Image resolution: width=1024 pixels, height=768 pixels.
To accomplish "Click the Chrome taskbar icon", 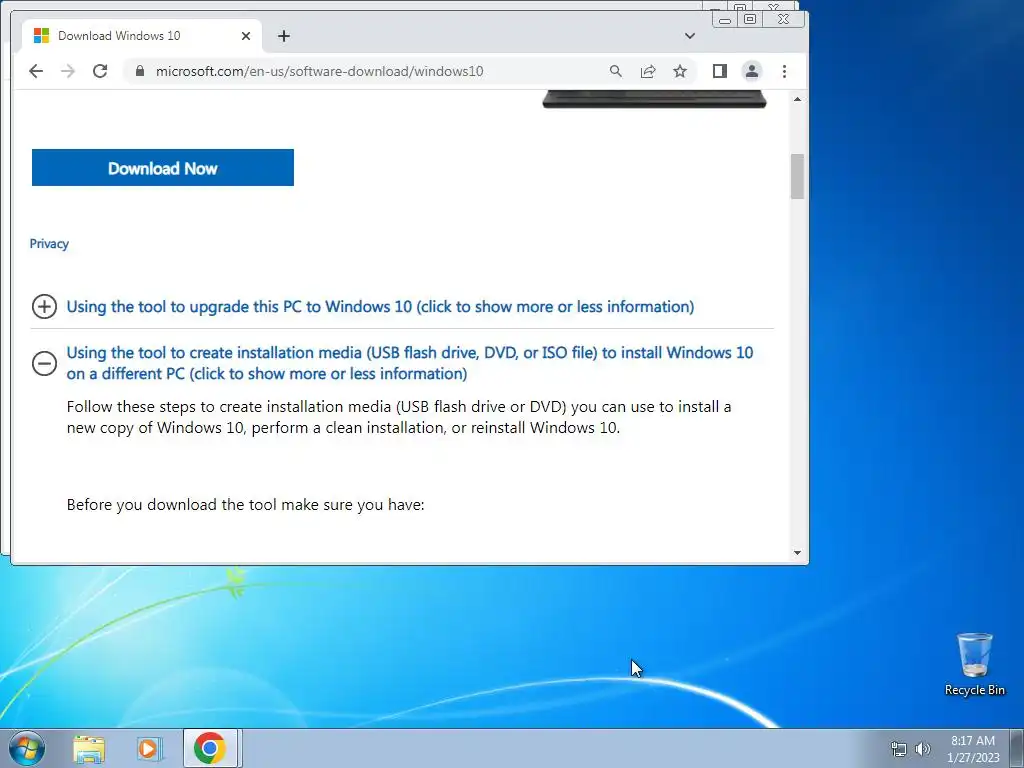I will point(210,748).
